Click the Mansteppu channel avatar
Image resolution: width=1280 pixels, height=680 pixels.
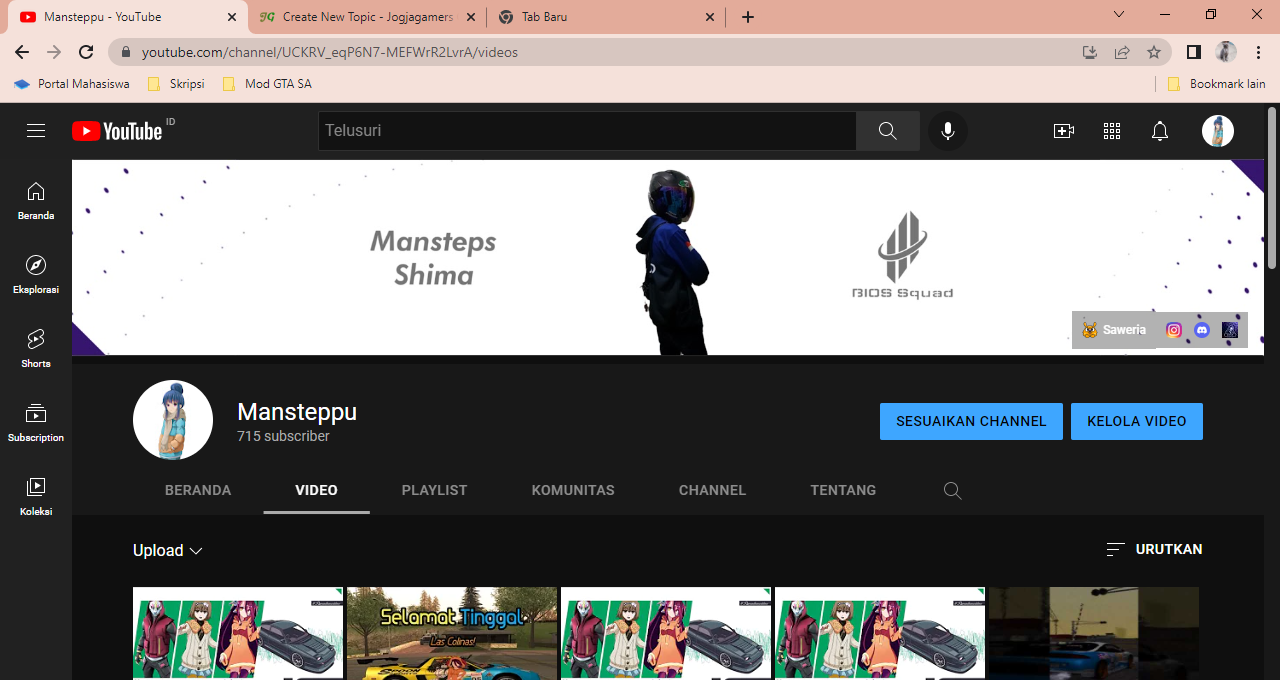coord(173,420)
